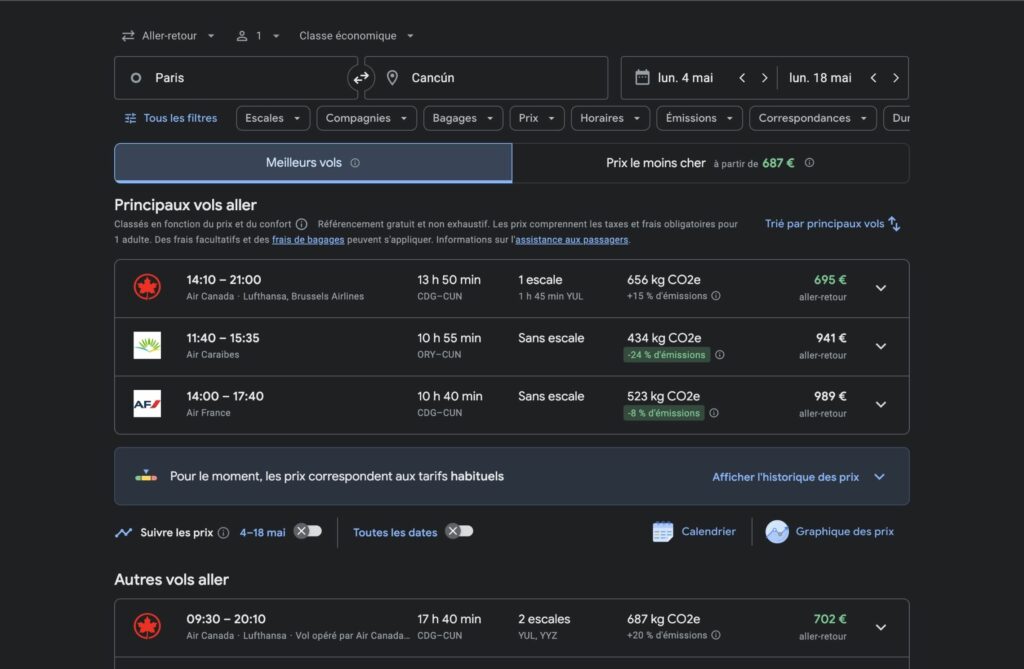The image size is (1024, 669).
Task: Click info icon in Meilleurs vols tab
Action: [x=355, y=163]
